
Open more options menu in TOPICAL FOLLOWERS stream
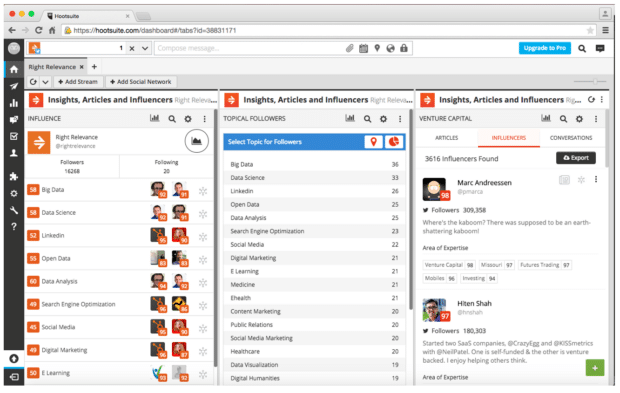tap(400, 119)
